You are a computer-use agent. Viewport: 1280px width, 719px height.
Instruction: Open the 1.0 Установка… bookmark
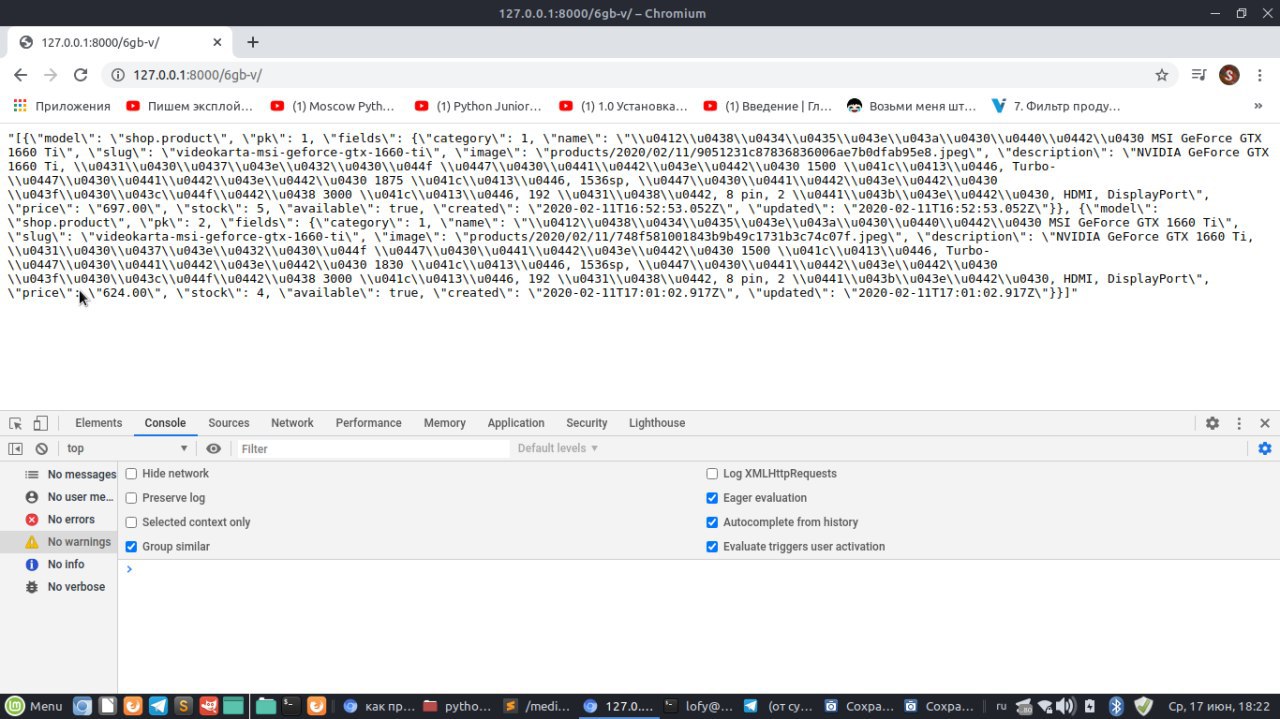(x=623, y=105)
